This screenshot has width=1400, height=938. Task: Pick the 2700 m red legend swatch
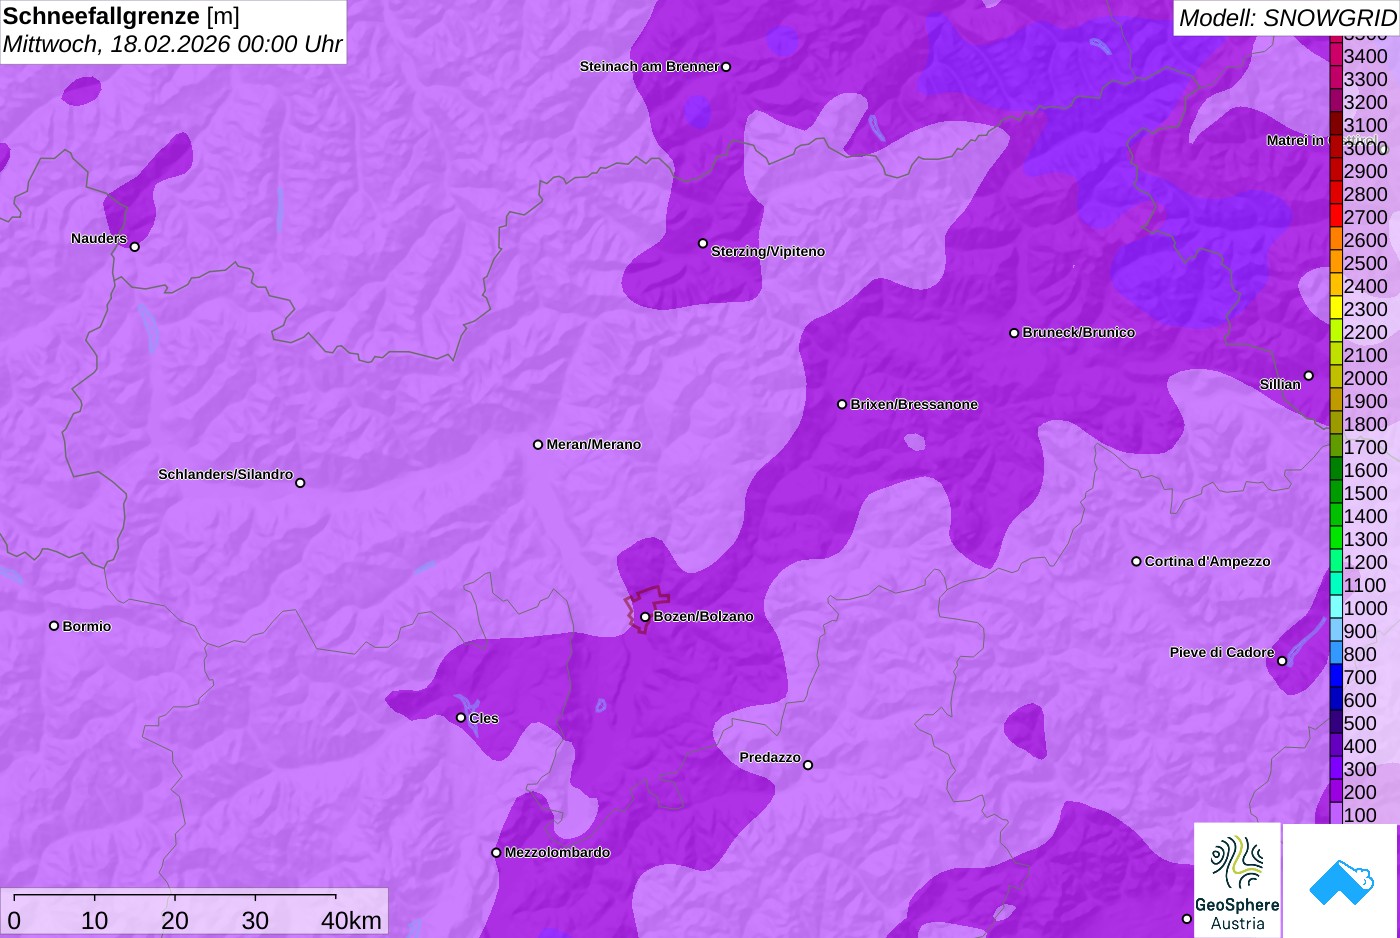click(x=1335, y=217)
